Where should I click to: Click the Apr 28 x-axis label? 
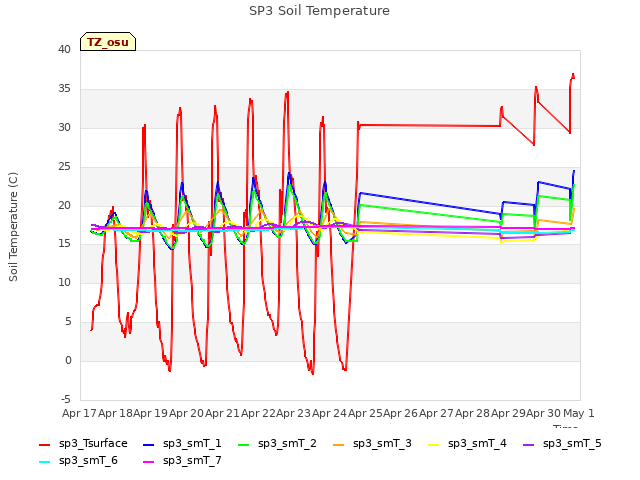472,413
